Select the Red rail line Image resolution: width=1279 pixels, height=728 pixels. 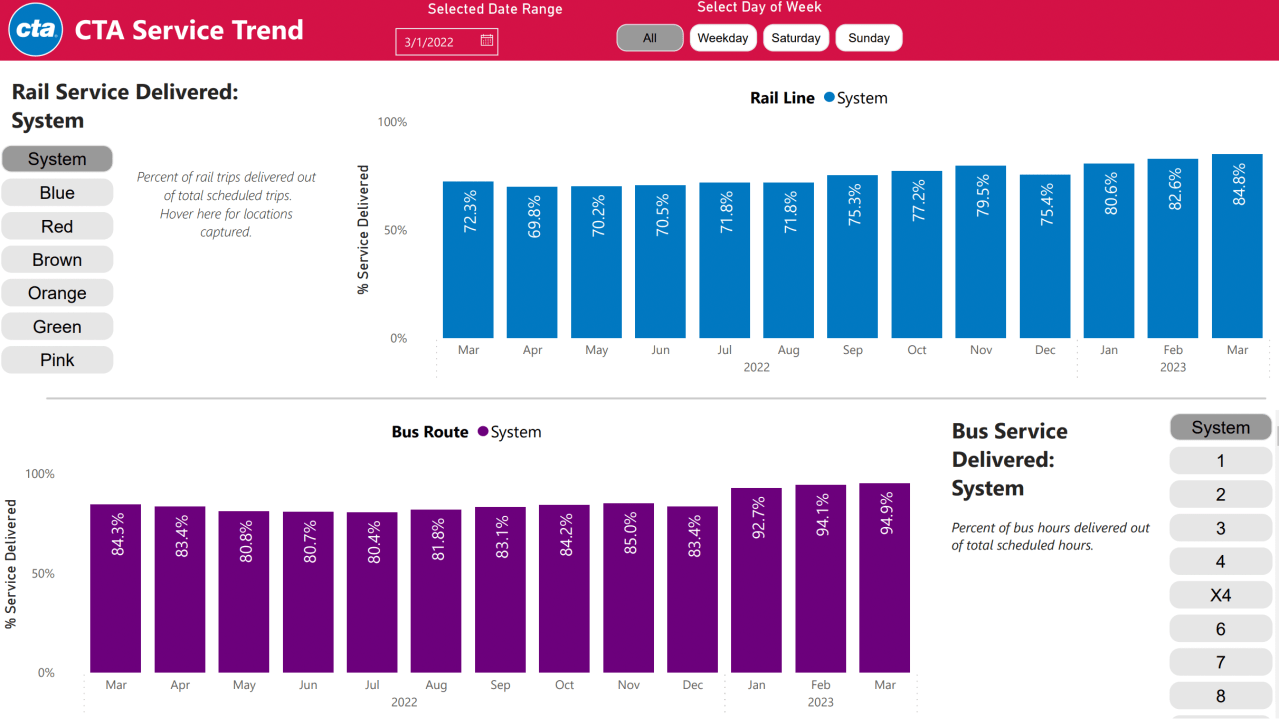point(57,226)
